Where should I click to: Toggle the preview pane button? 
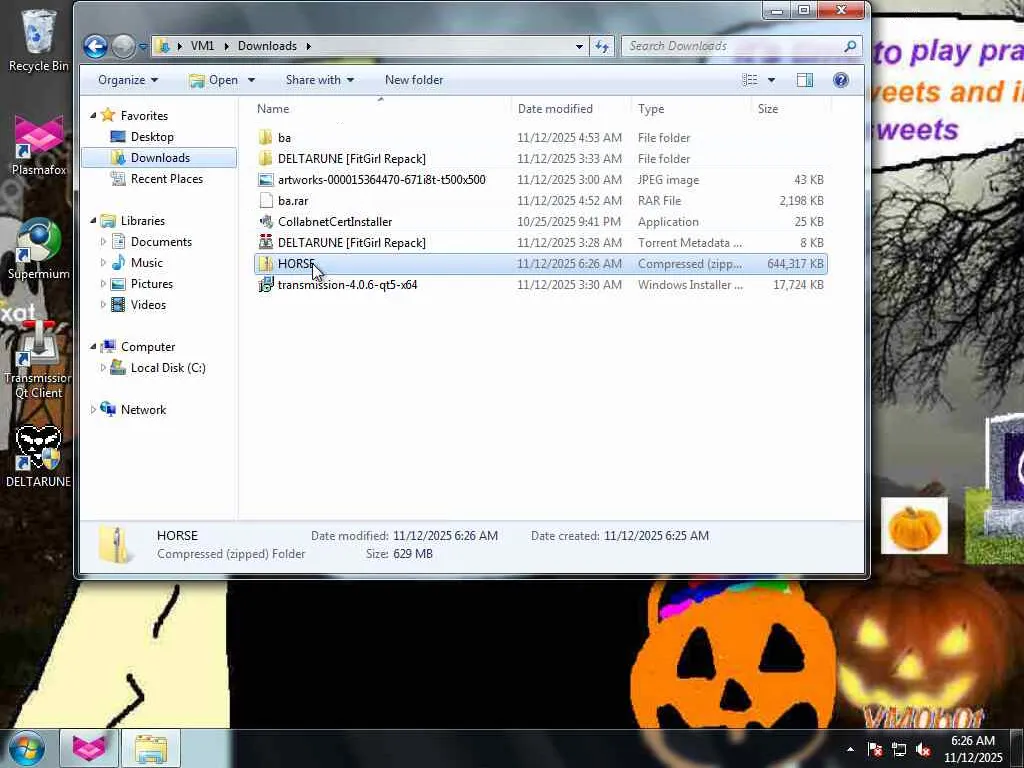805,80
